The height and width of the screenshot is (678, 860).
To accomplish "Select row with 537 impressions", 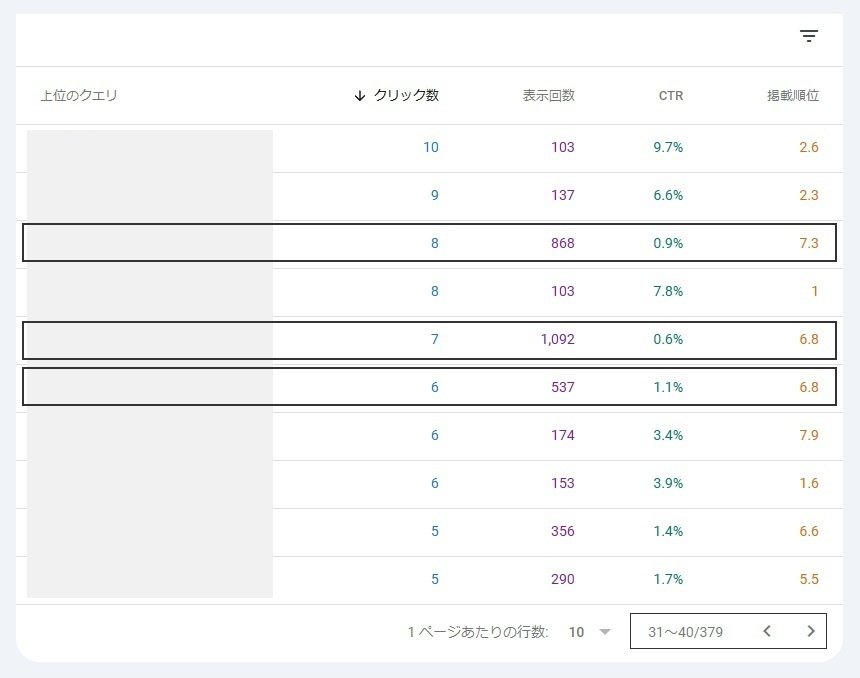I will [x=429, y=387].
